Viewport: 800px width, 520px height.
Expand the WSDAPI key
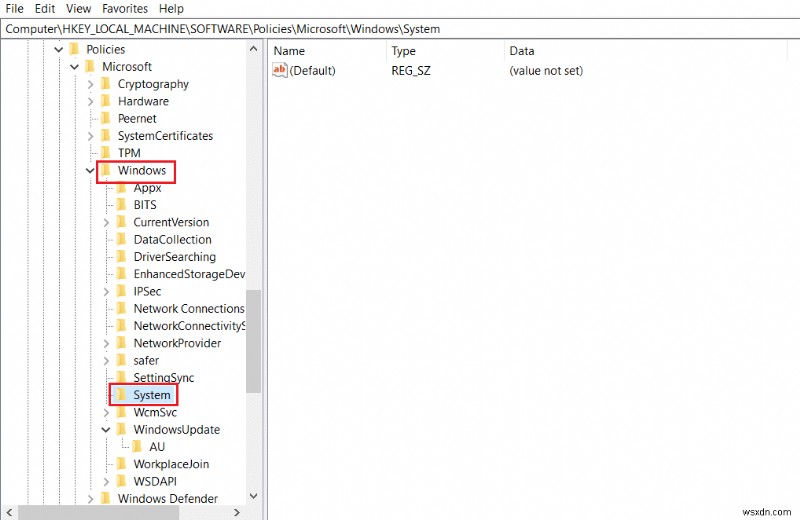tap(106, 482)
